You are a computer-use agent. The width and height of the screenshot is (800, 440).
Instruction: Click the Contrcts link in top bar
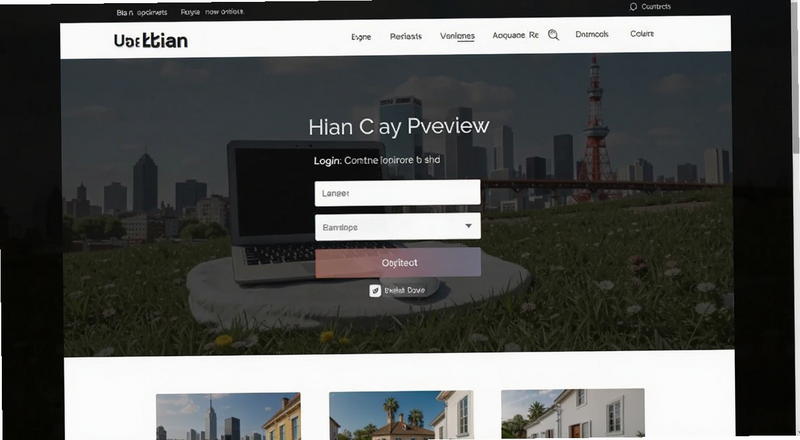click(x=656, y=7)
